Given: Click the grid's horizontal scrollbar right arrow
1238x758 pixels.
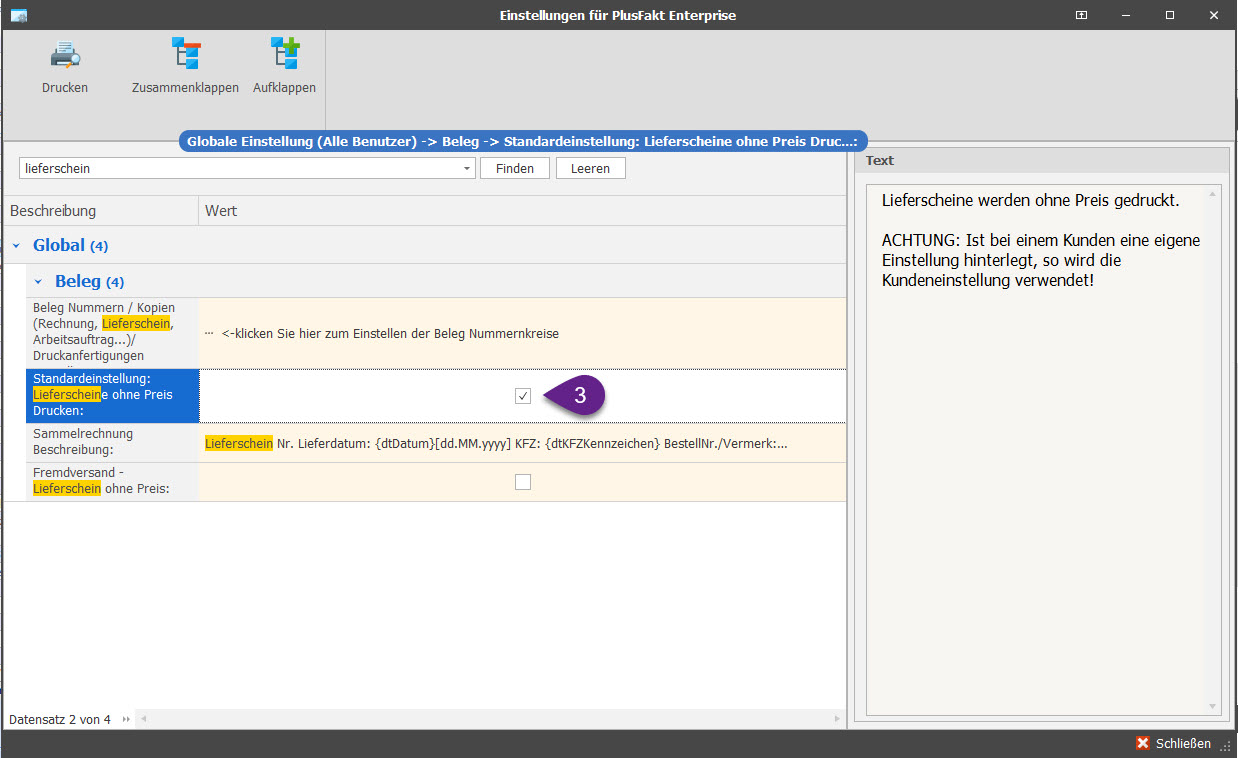Looking at the screenshot, I should click(837, 719).
